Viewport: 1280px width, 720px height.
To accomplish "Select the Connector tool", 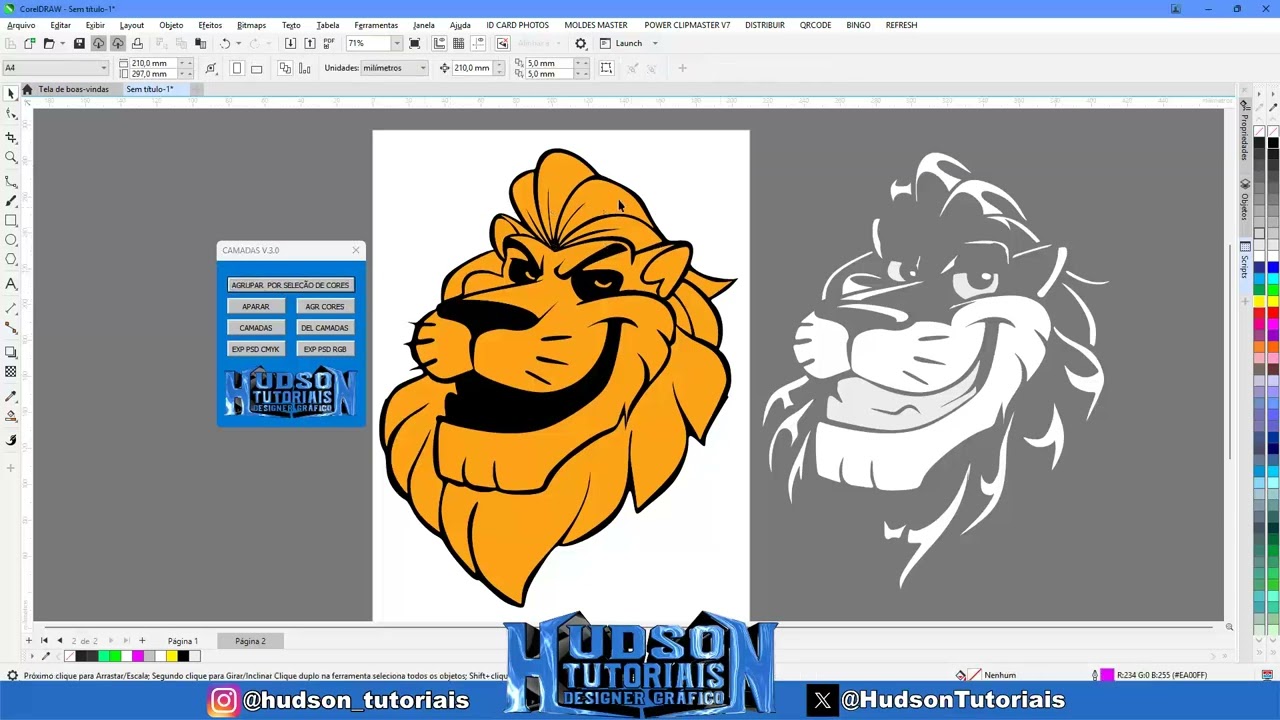I will [11, 328].
